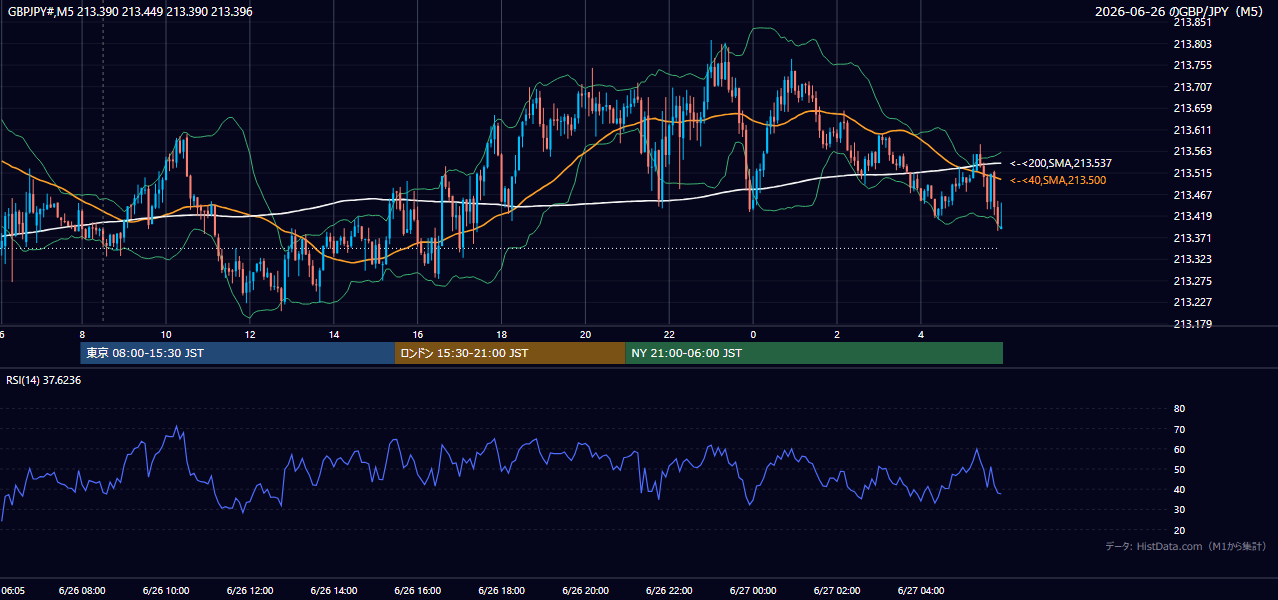
Task: Click the RSI 50 level label
Action: 1179,469
